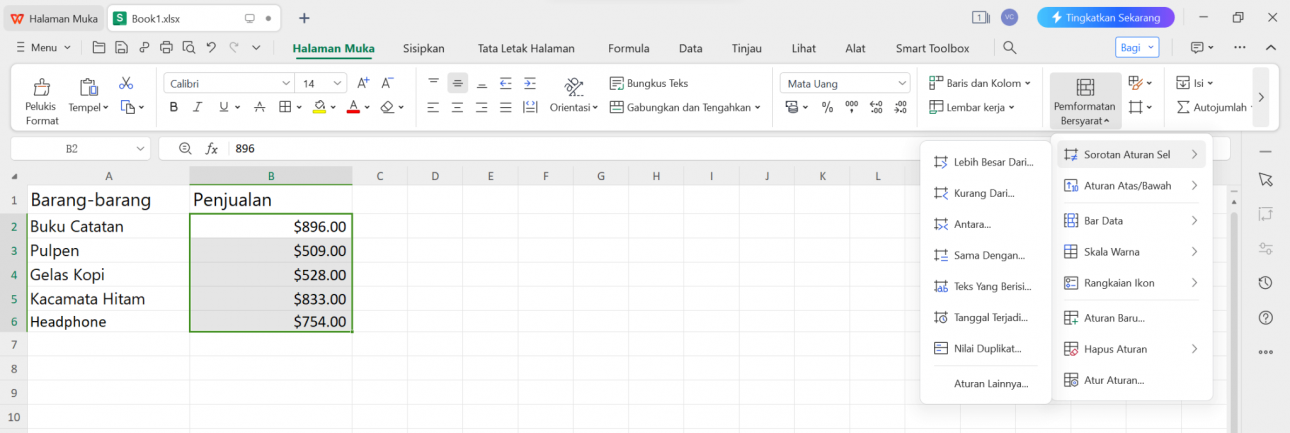Click the ribbon search magnifier icon
The width and height of the screenshot is (1290, 433).
click(1010, 48)
